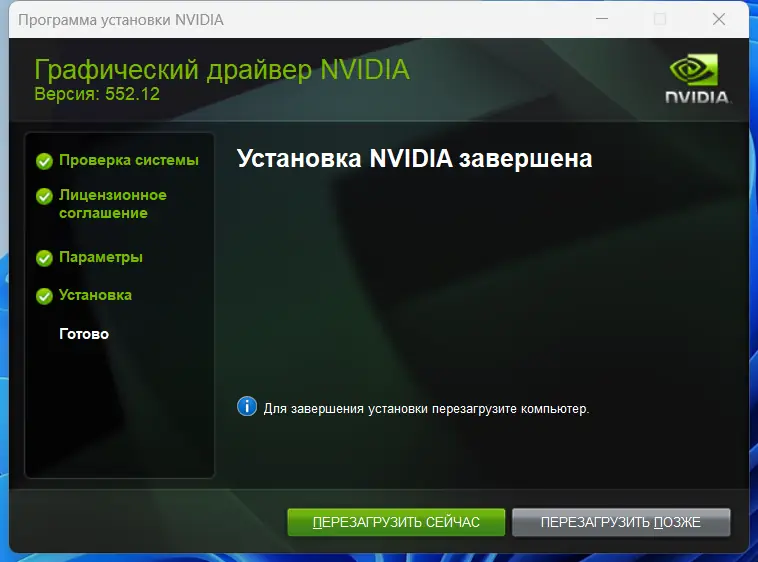The width and height of the screenshot is (758, 562).
Task: Click the ПЕРЕЗАГРУЗИТЬ СЕЙЧАС button
Action: [x=396, y=522]
